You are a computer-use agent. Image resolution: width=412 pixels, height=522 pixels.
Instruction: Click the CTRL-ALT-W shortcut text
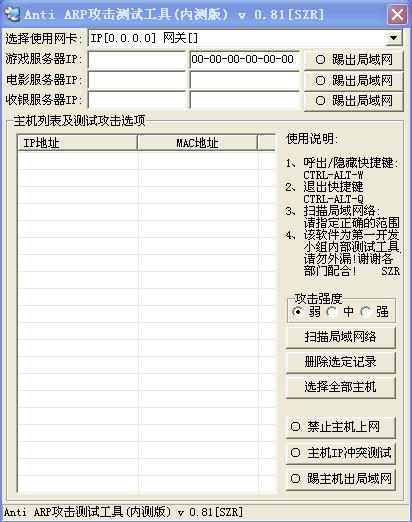pyautogui.click(x=333, y=175)
